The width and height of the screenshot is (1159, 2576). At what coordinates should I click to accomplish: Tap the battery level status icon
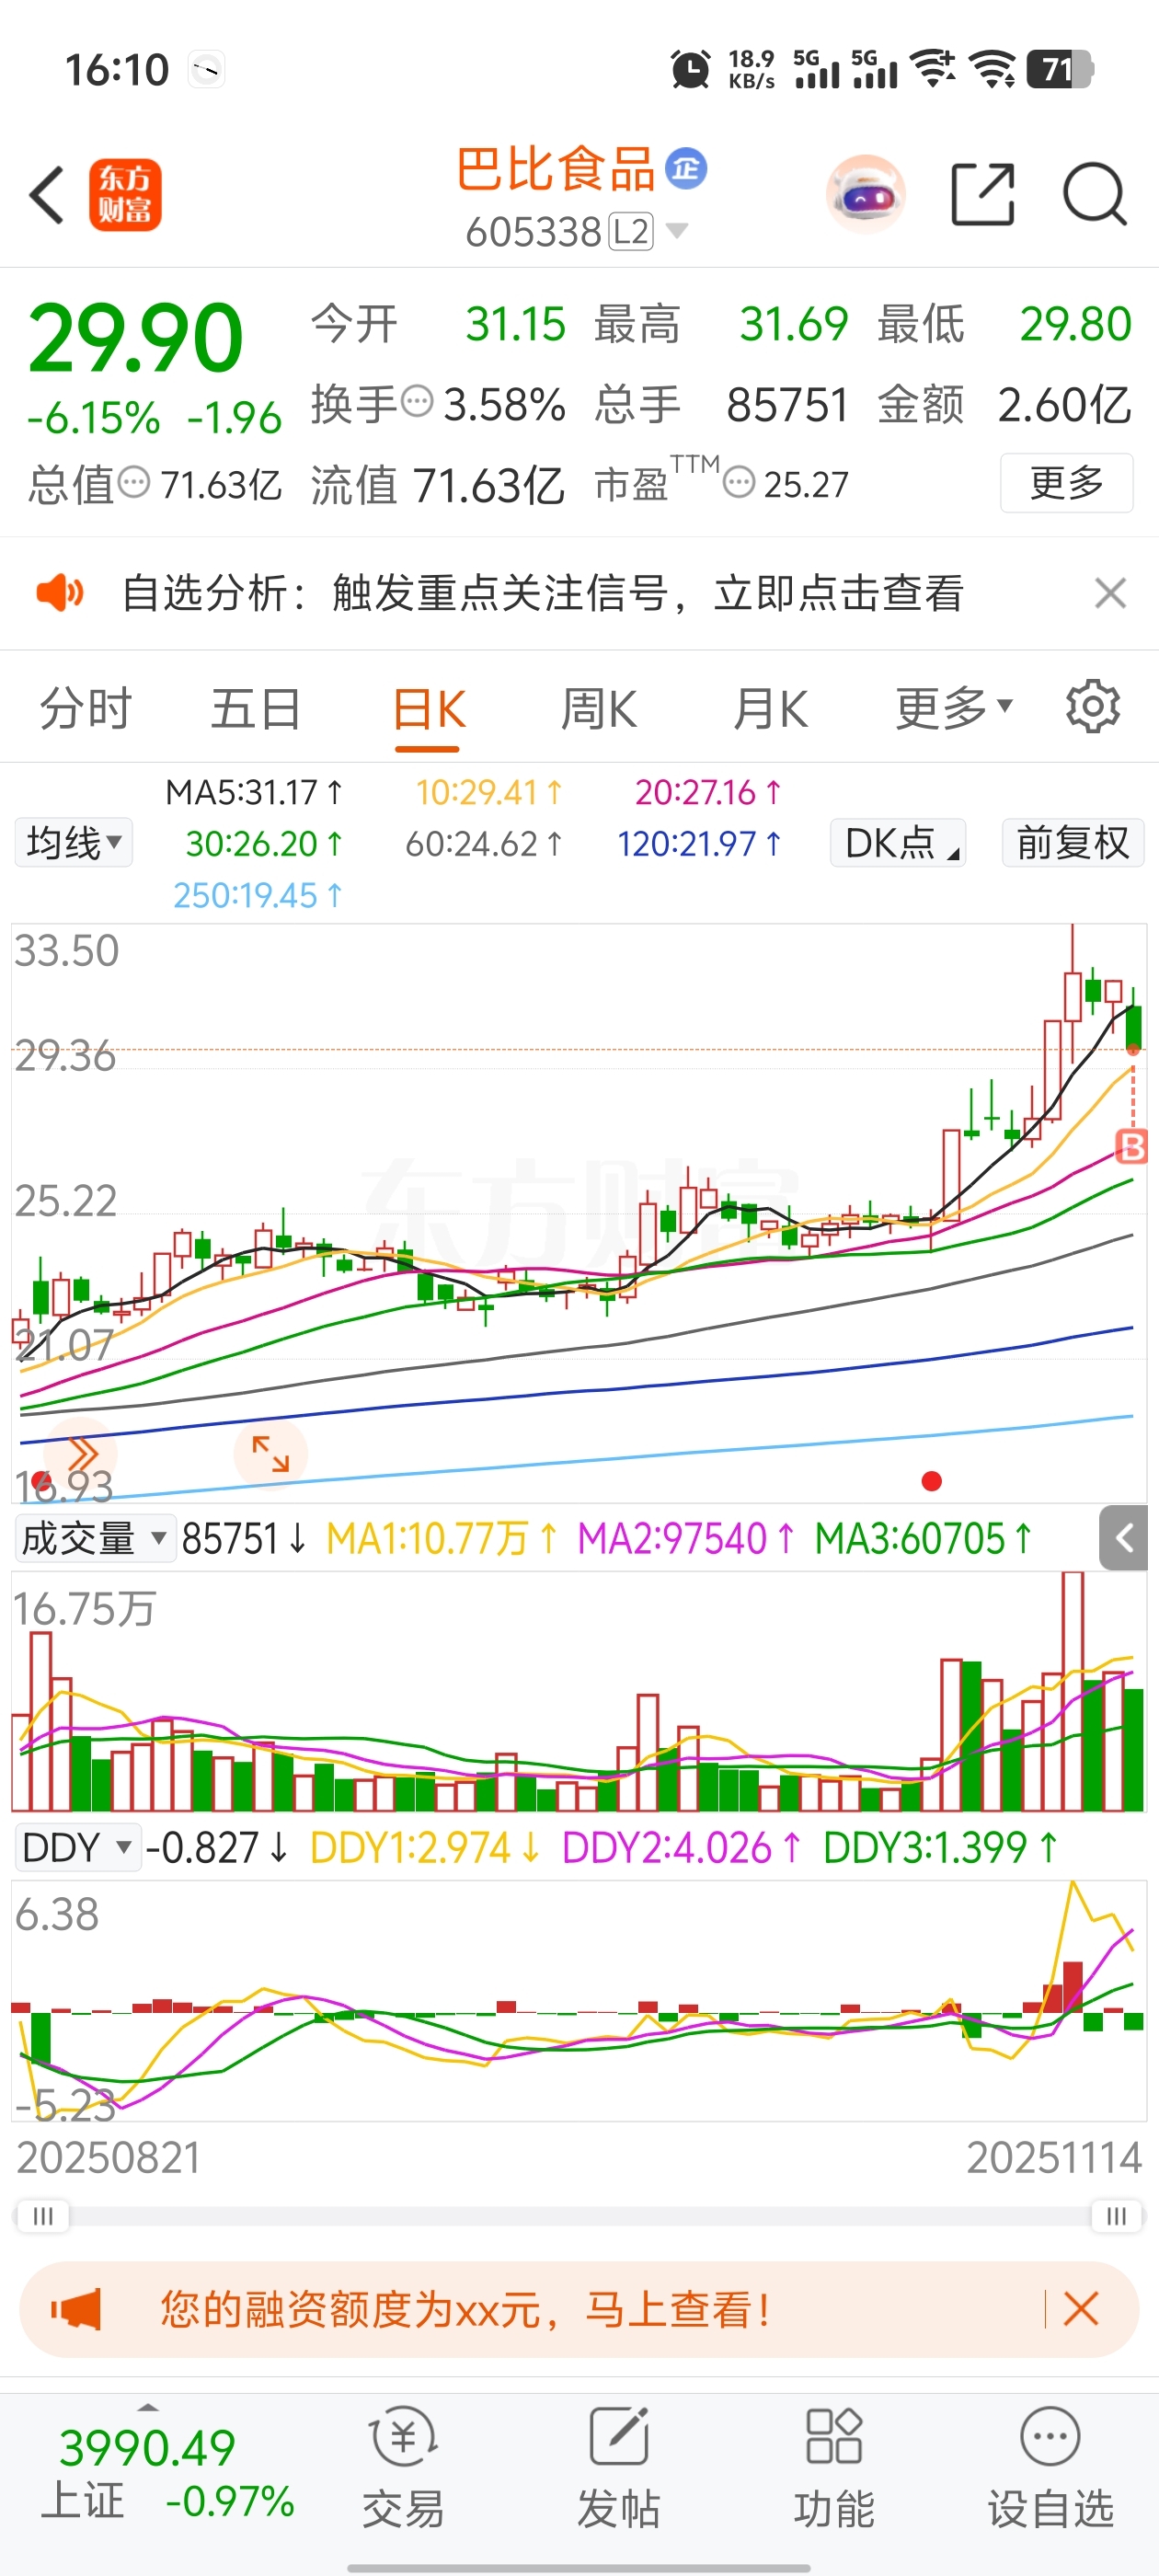(x=1060, y=69)
